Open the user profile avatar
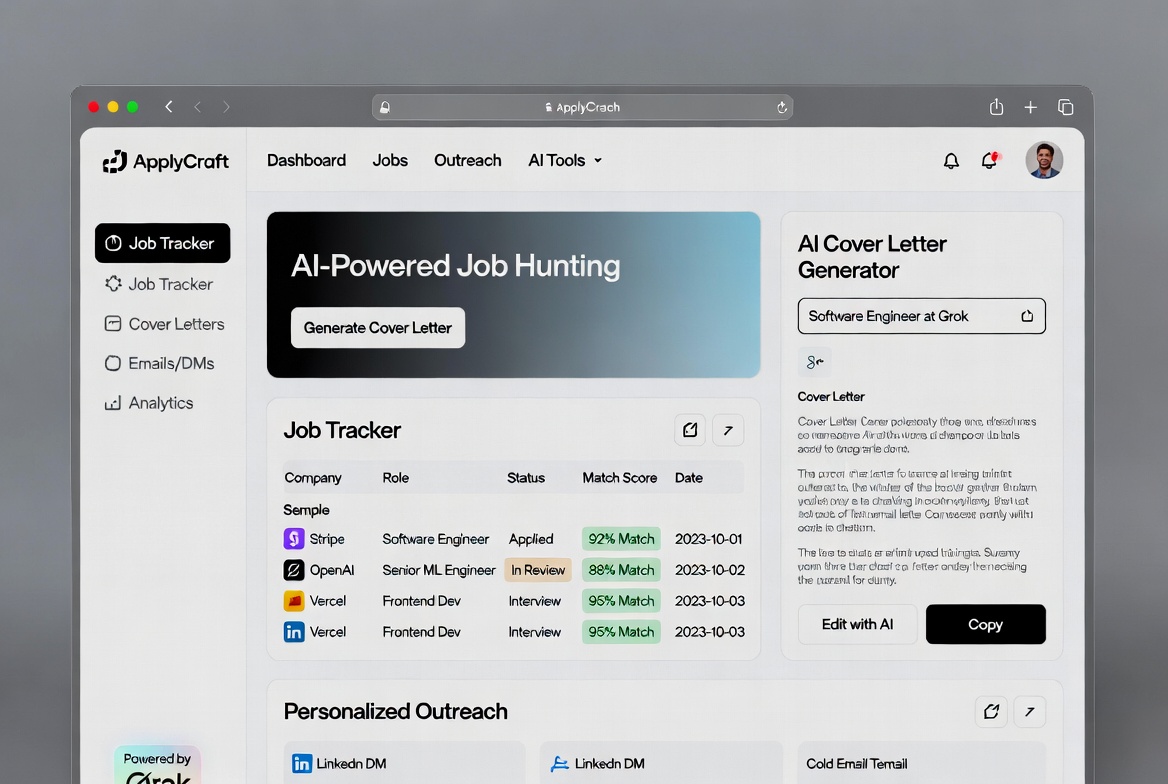This screenshot has height=784, width=1168. (x=1044, y=160)
